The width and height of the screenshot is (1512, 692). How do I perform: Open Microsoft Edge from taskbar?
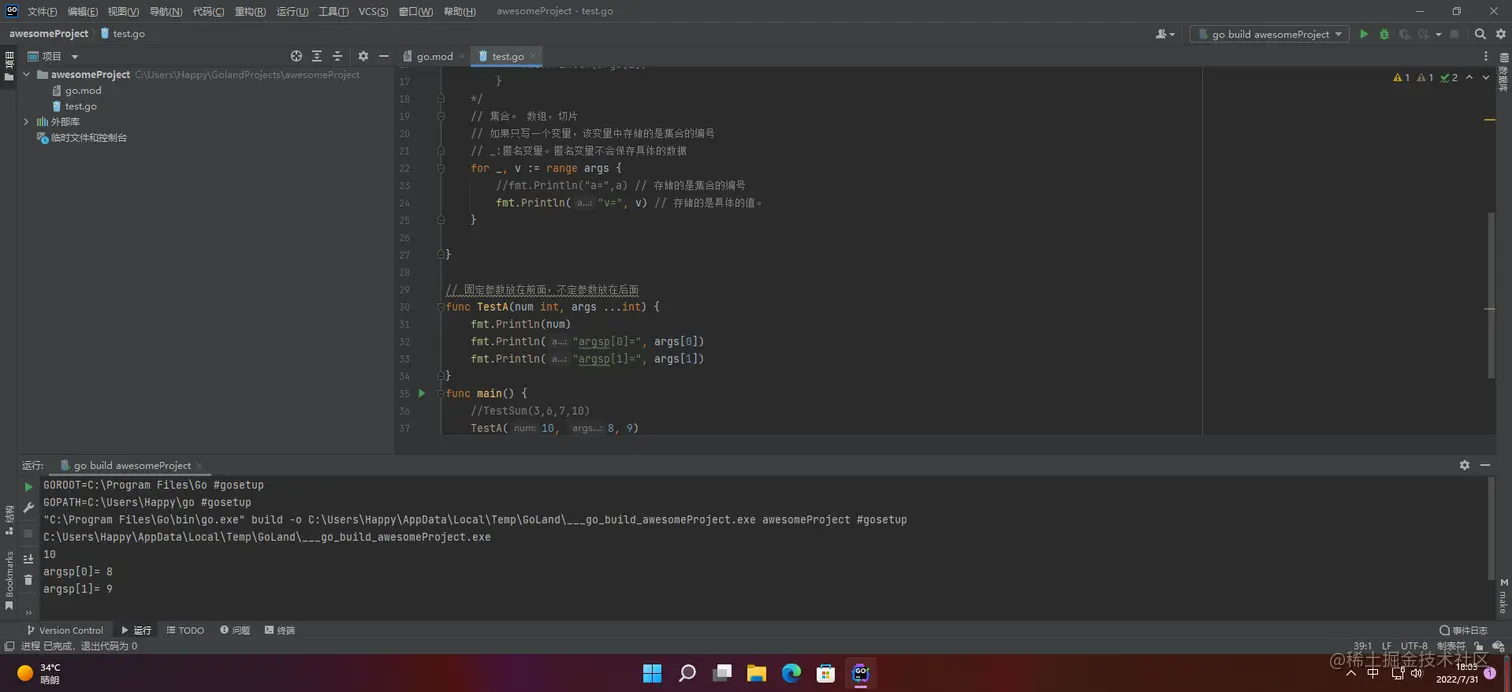791,673
